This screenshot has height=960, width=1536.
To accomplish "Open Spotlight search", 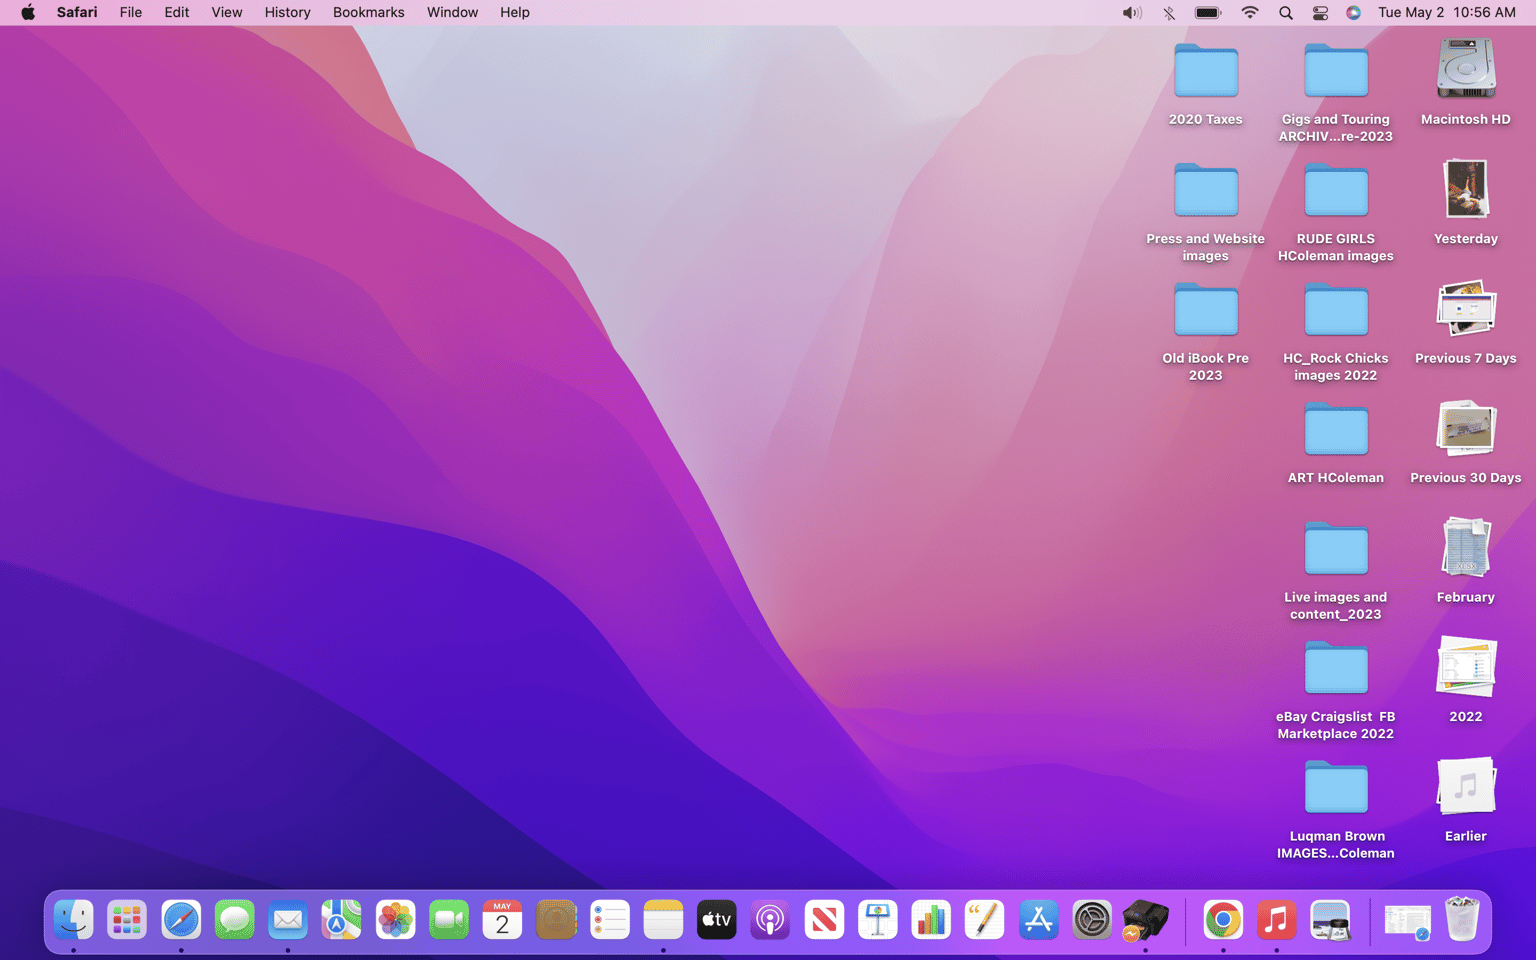I will 1286,12.
